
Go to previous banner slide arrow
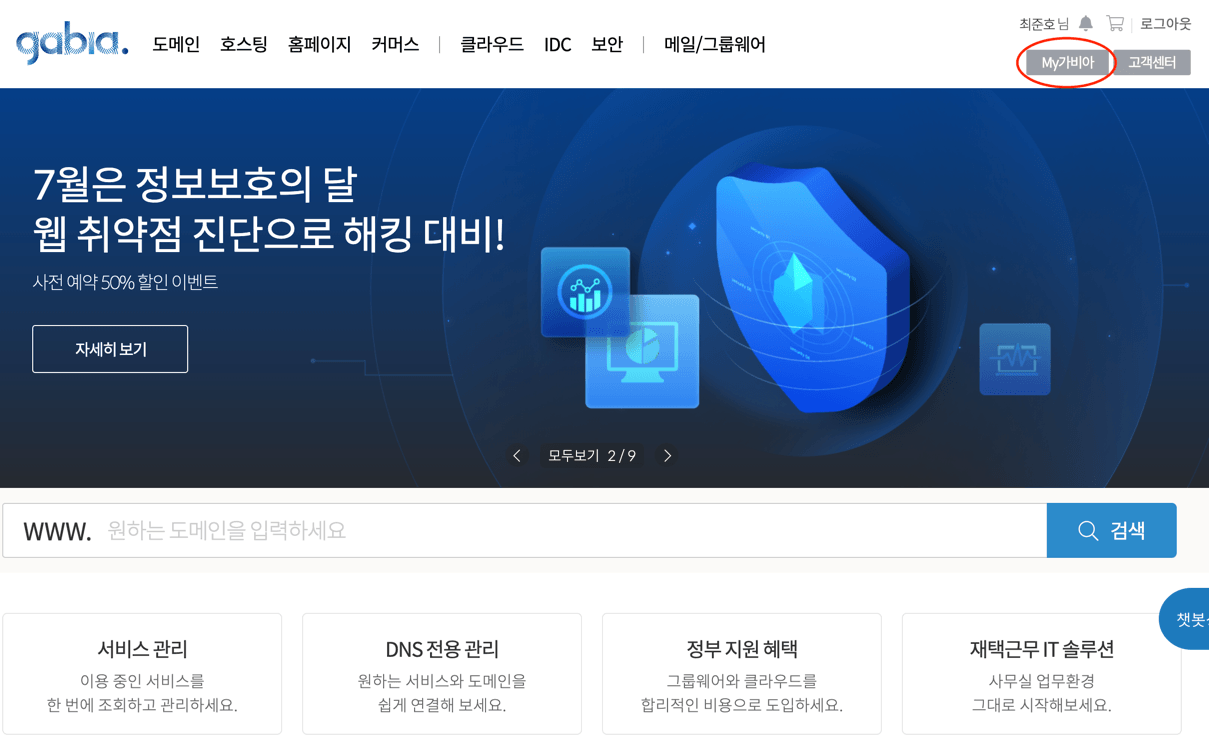tap(517, 456)
